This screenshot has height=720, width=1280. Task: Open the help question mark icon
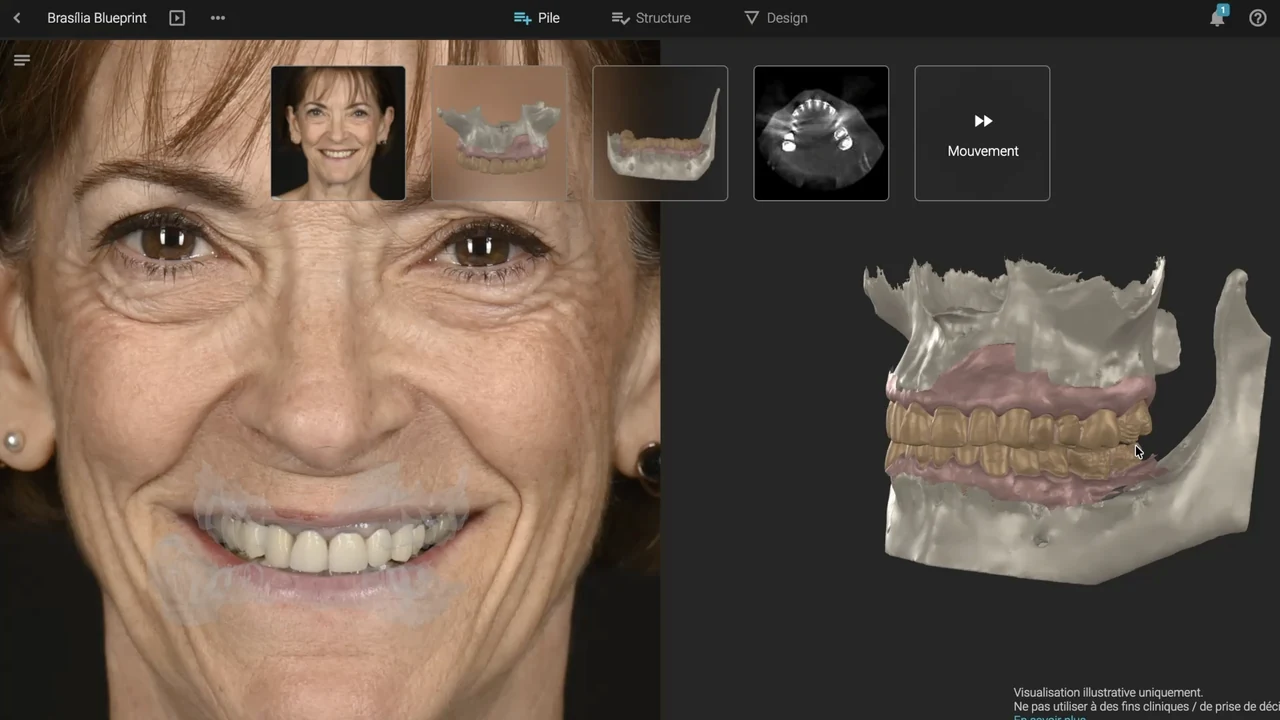click(x=1258, y=18)
